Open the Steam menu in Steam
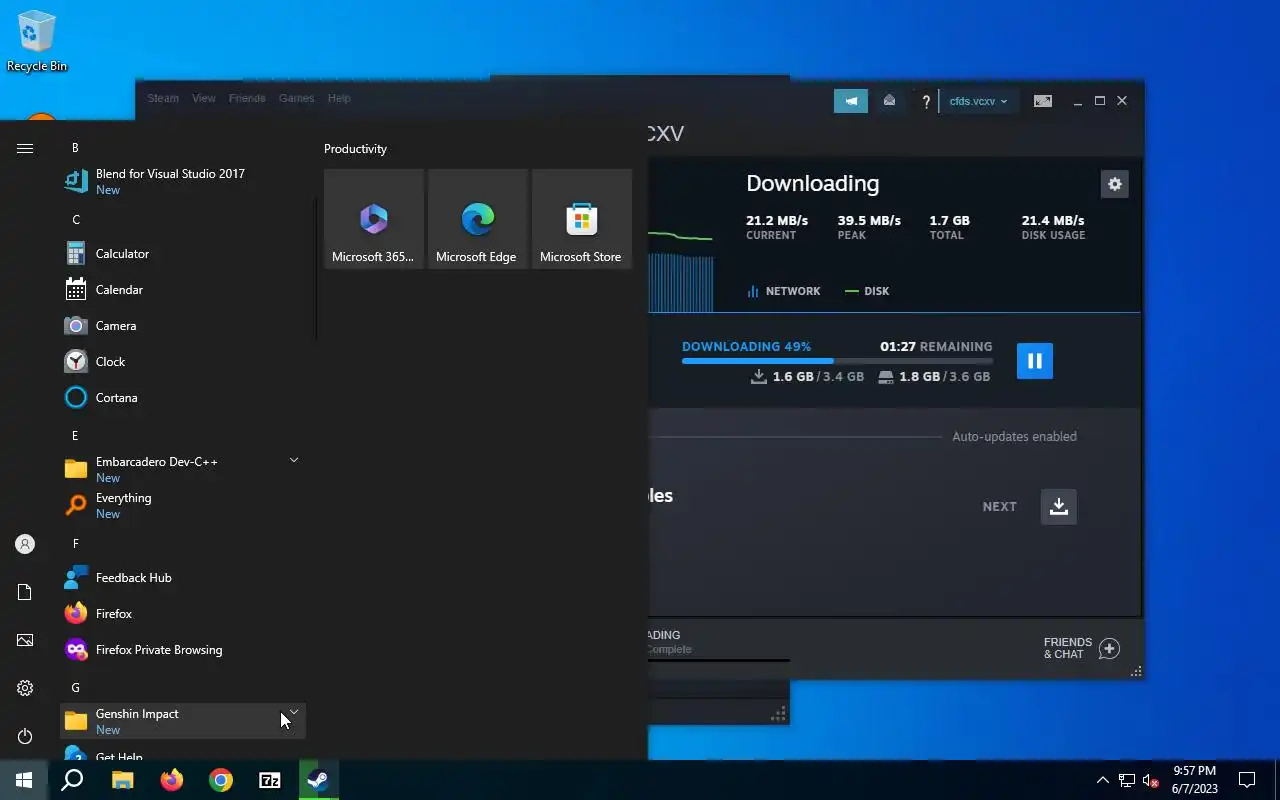Viewport: 1280px width, 800px height. click(x=163, y=98)
